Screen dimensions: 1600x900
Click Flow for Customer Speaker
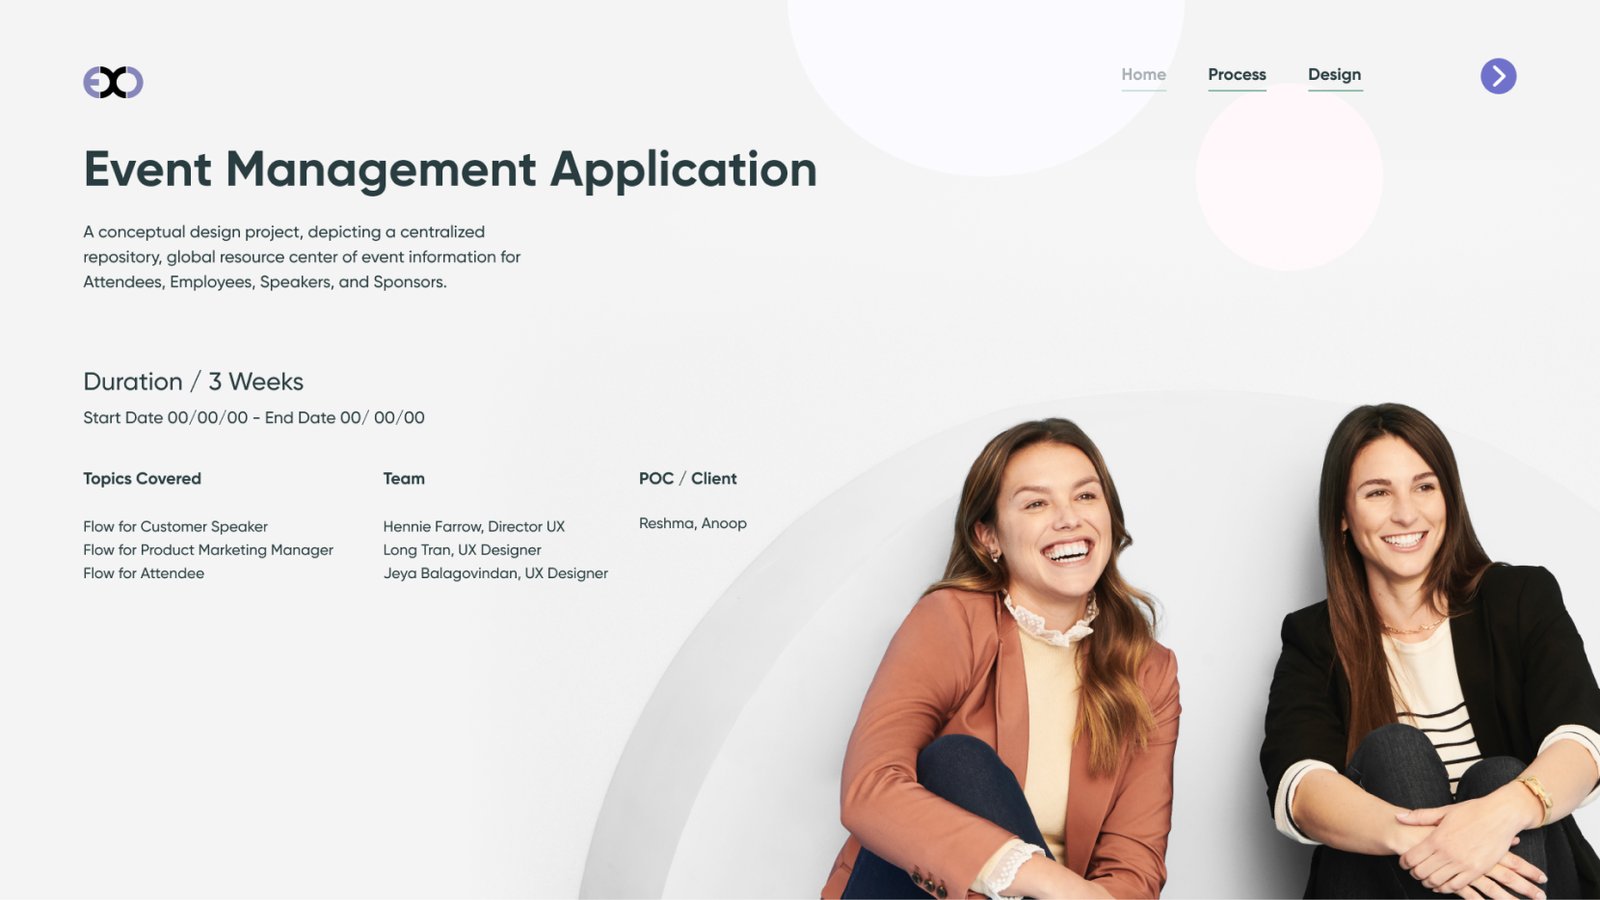175,527
